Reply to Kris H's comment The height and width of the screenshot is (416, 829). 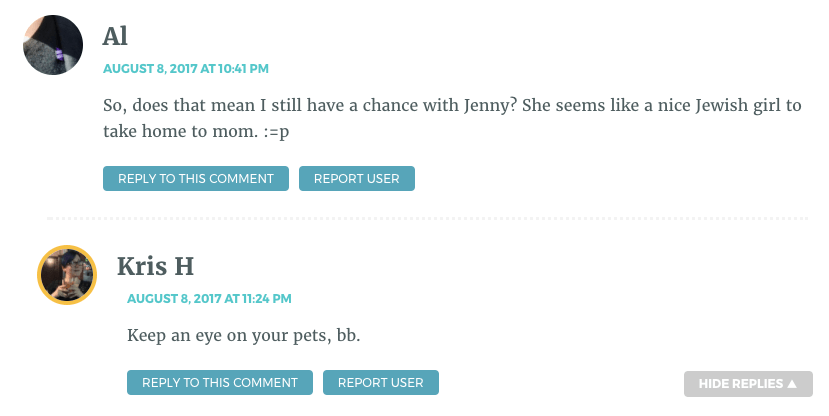click(x=219, y=383)
